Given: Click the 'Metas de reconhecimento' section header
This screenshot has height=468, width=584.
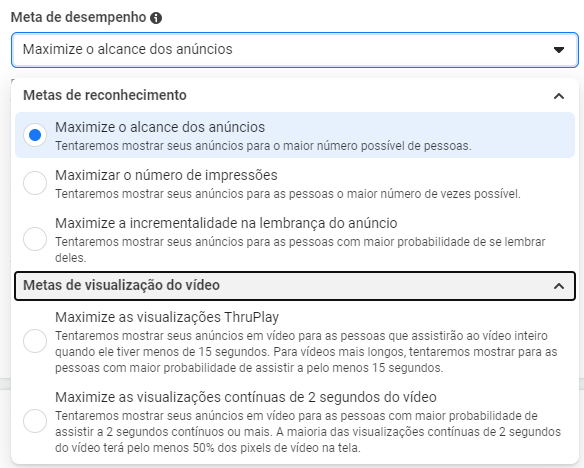Looking at the screenshot, I should tap(295, 96).
